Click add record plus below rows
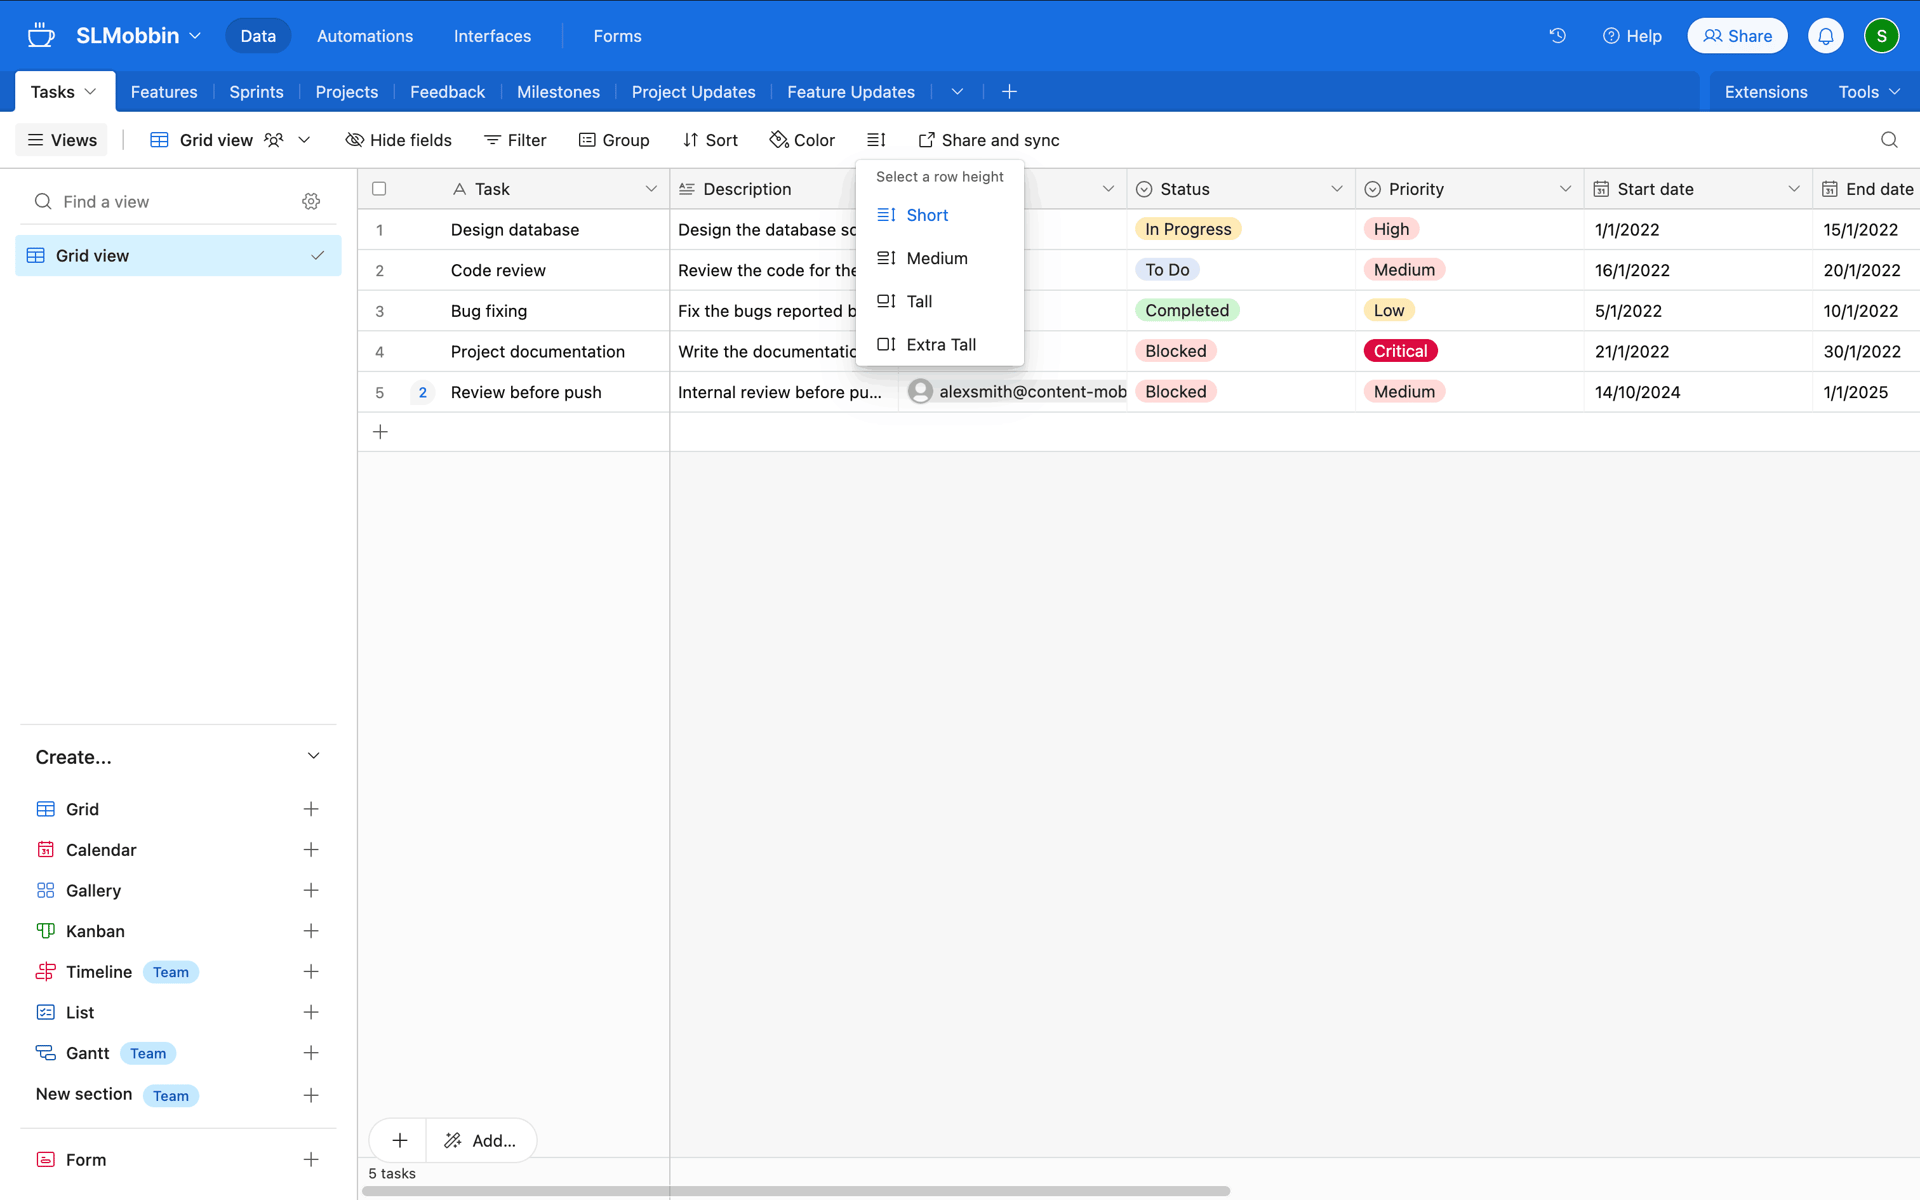This screenshot has height=1200, width=1920. [x=380, y=432]
